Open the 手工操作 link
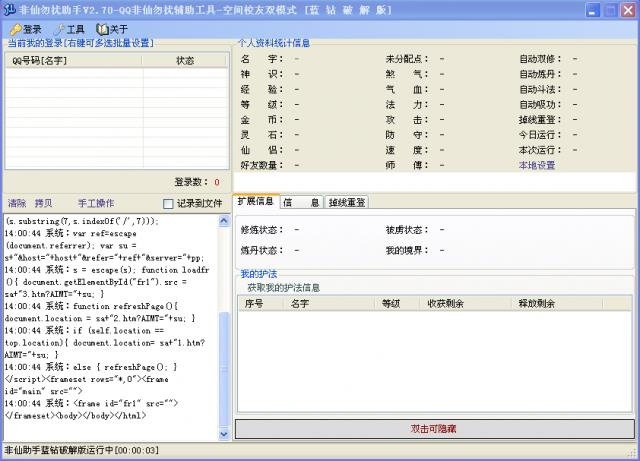 click(x=96, y=203)
